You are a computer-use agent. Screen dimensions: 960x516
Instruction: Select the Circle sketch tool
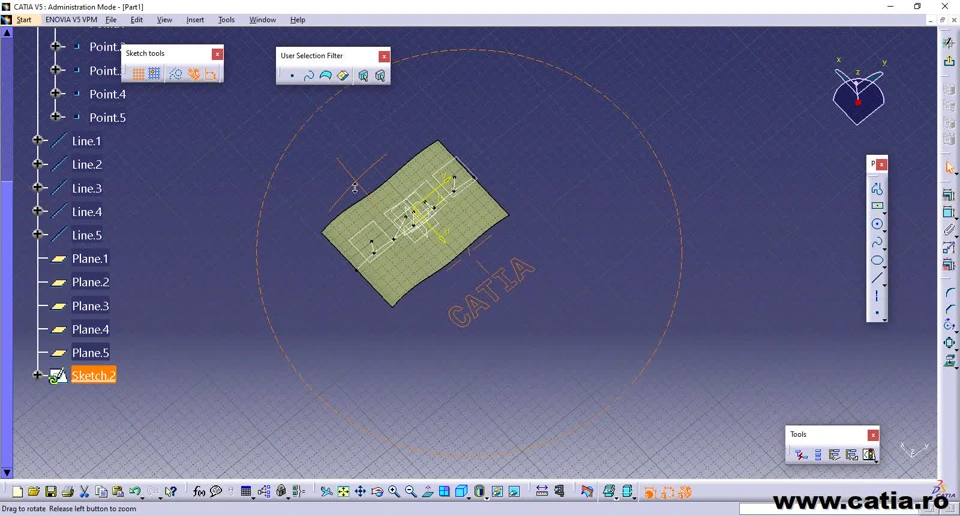877,224
